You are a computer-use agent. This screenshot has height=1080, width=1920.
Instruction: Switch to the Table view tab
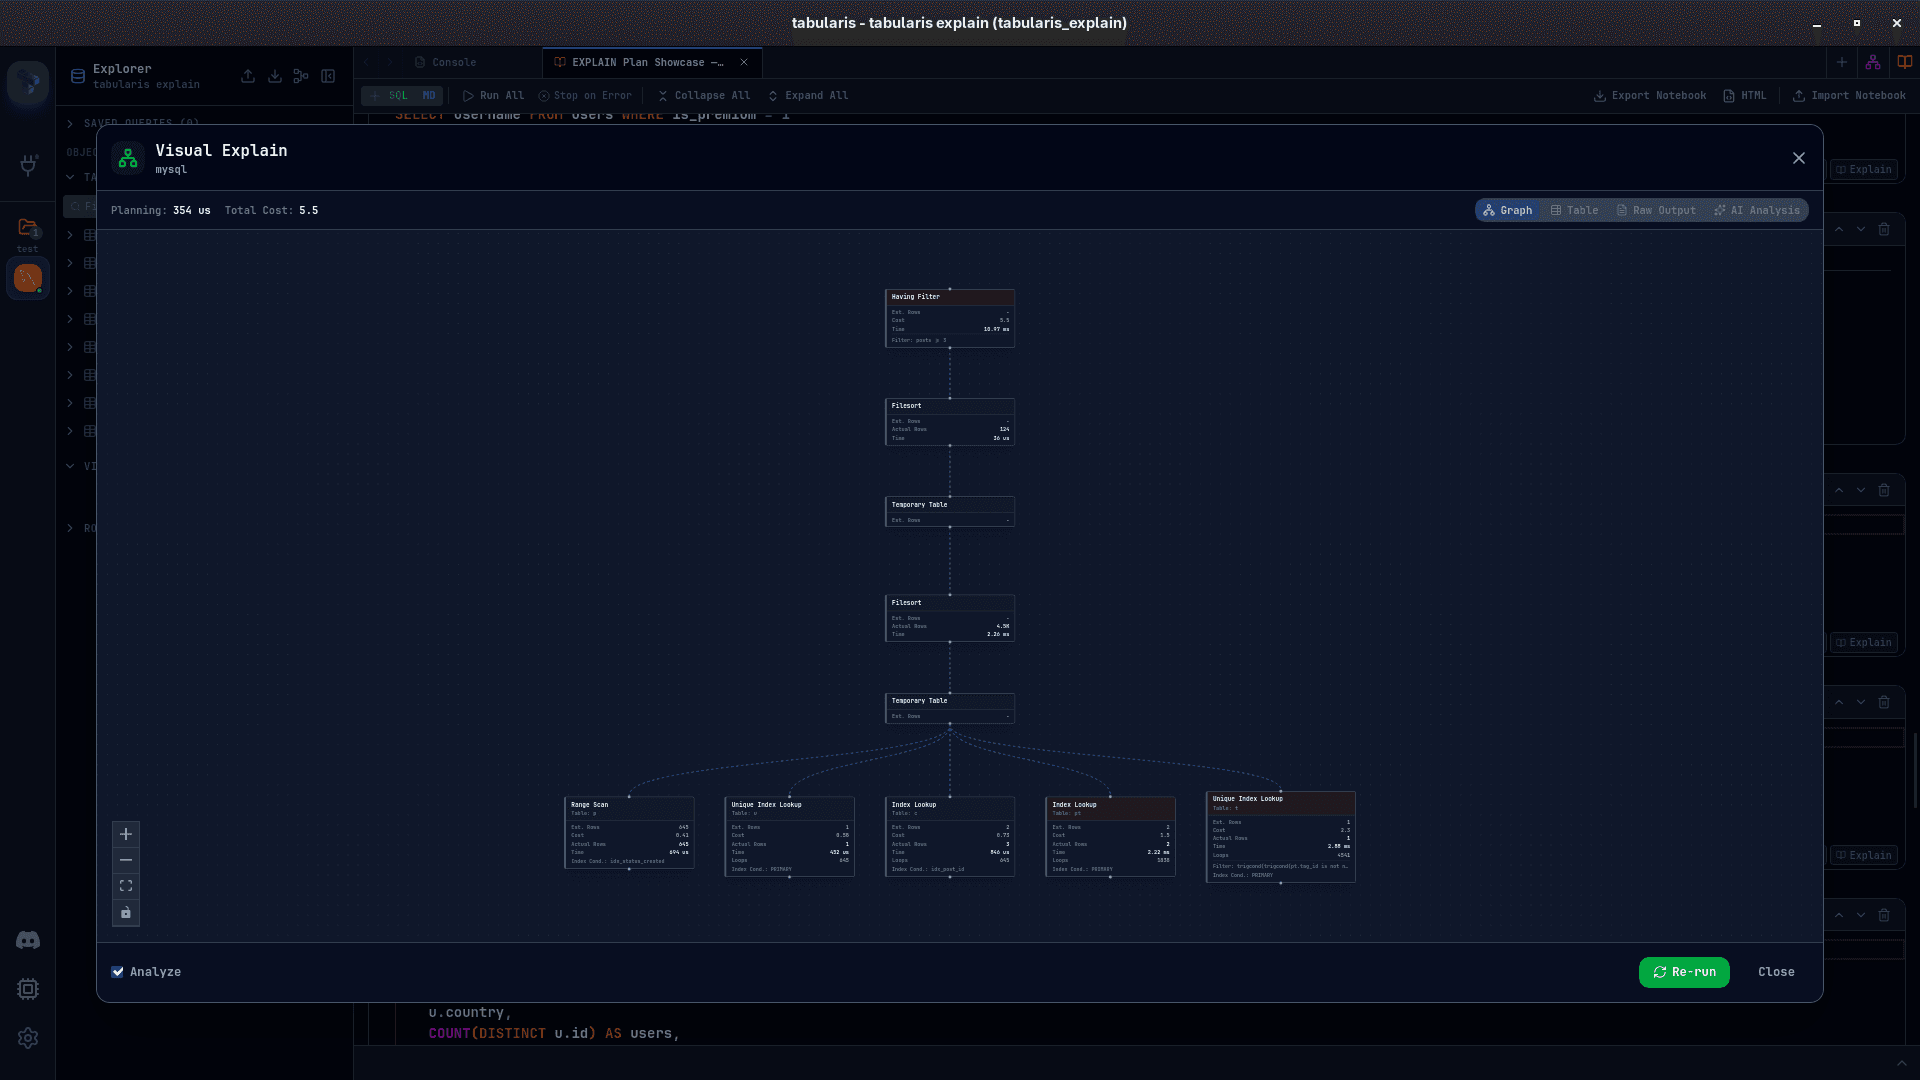(x=1575, y=210)
